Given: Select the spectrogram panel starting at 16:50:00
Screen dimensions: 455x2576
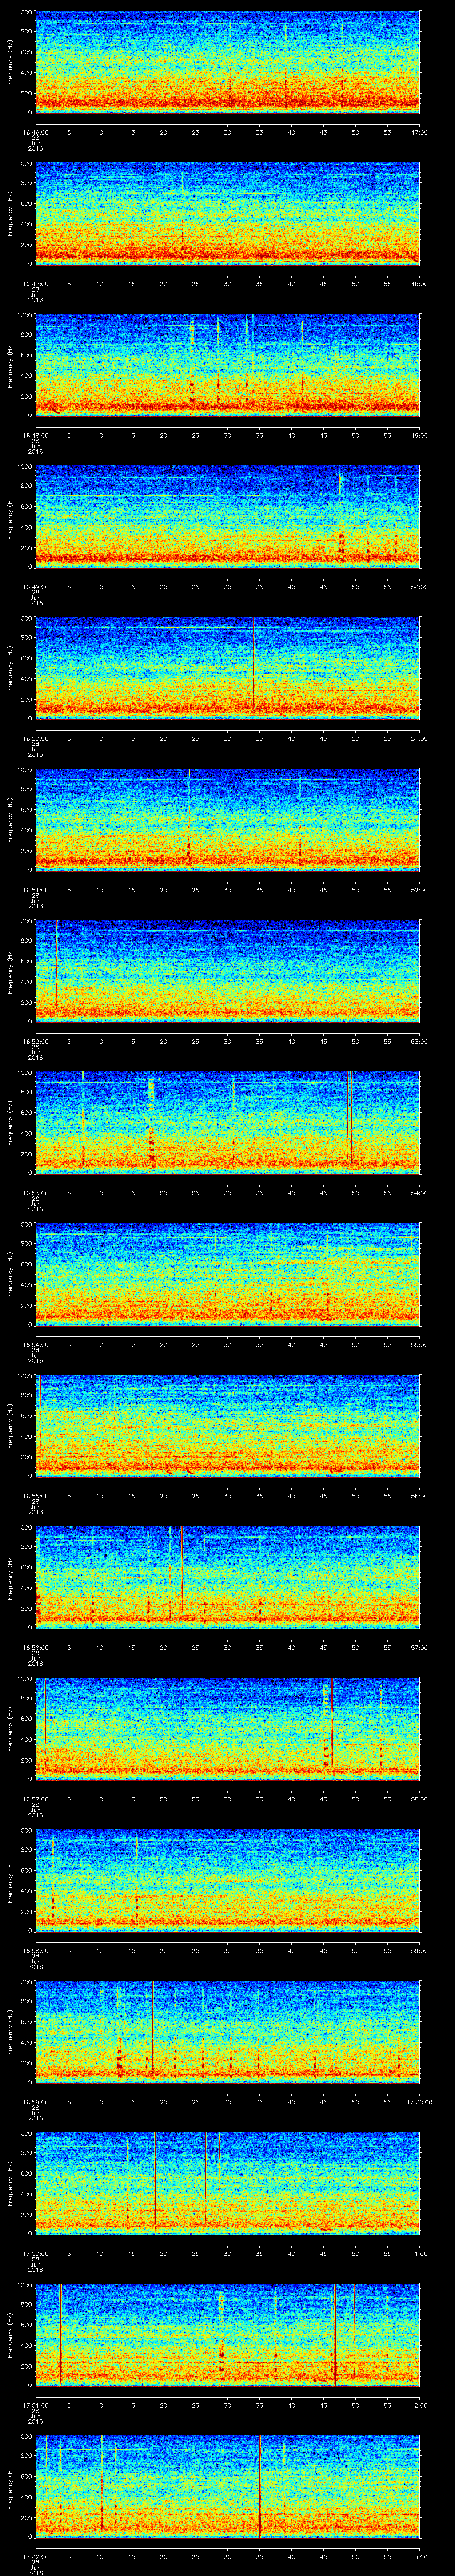Looking at the screenshot, I should [x=227, y=668].
